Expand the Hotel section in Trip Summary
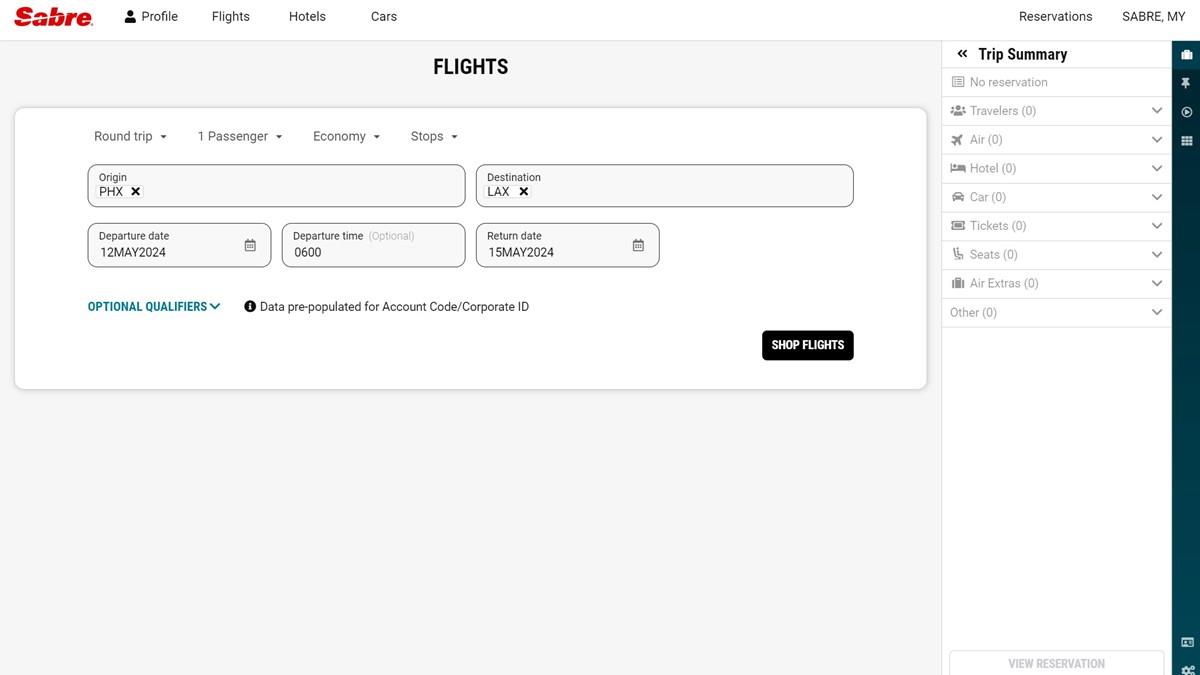Screen dimensions: 1200x675 click(x=1156, y=168)
